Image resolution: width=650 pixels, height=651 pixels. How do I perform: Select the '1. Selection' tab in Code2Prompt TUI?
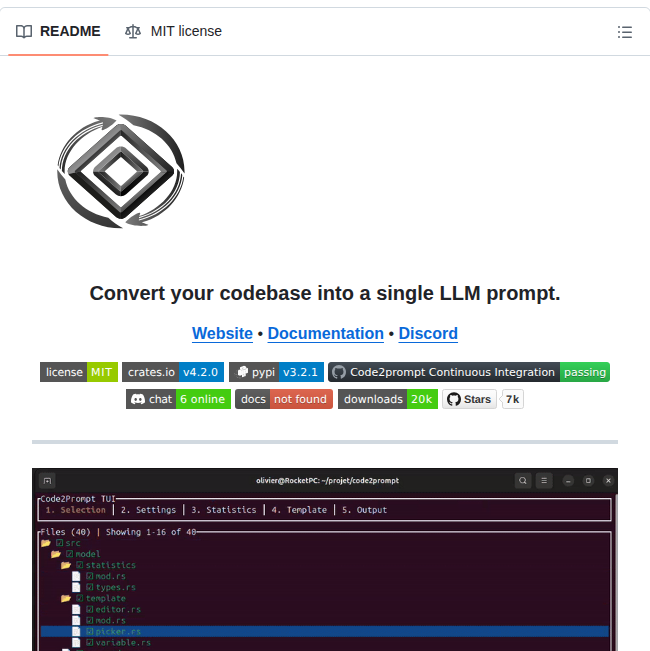pyautogui.click(x=76, y=510)
